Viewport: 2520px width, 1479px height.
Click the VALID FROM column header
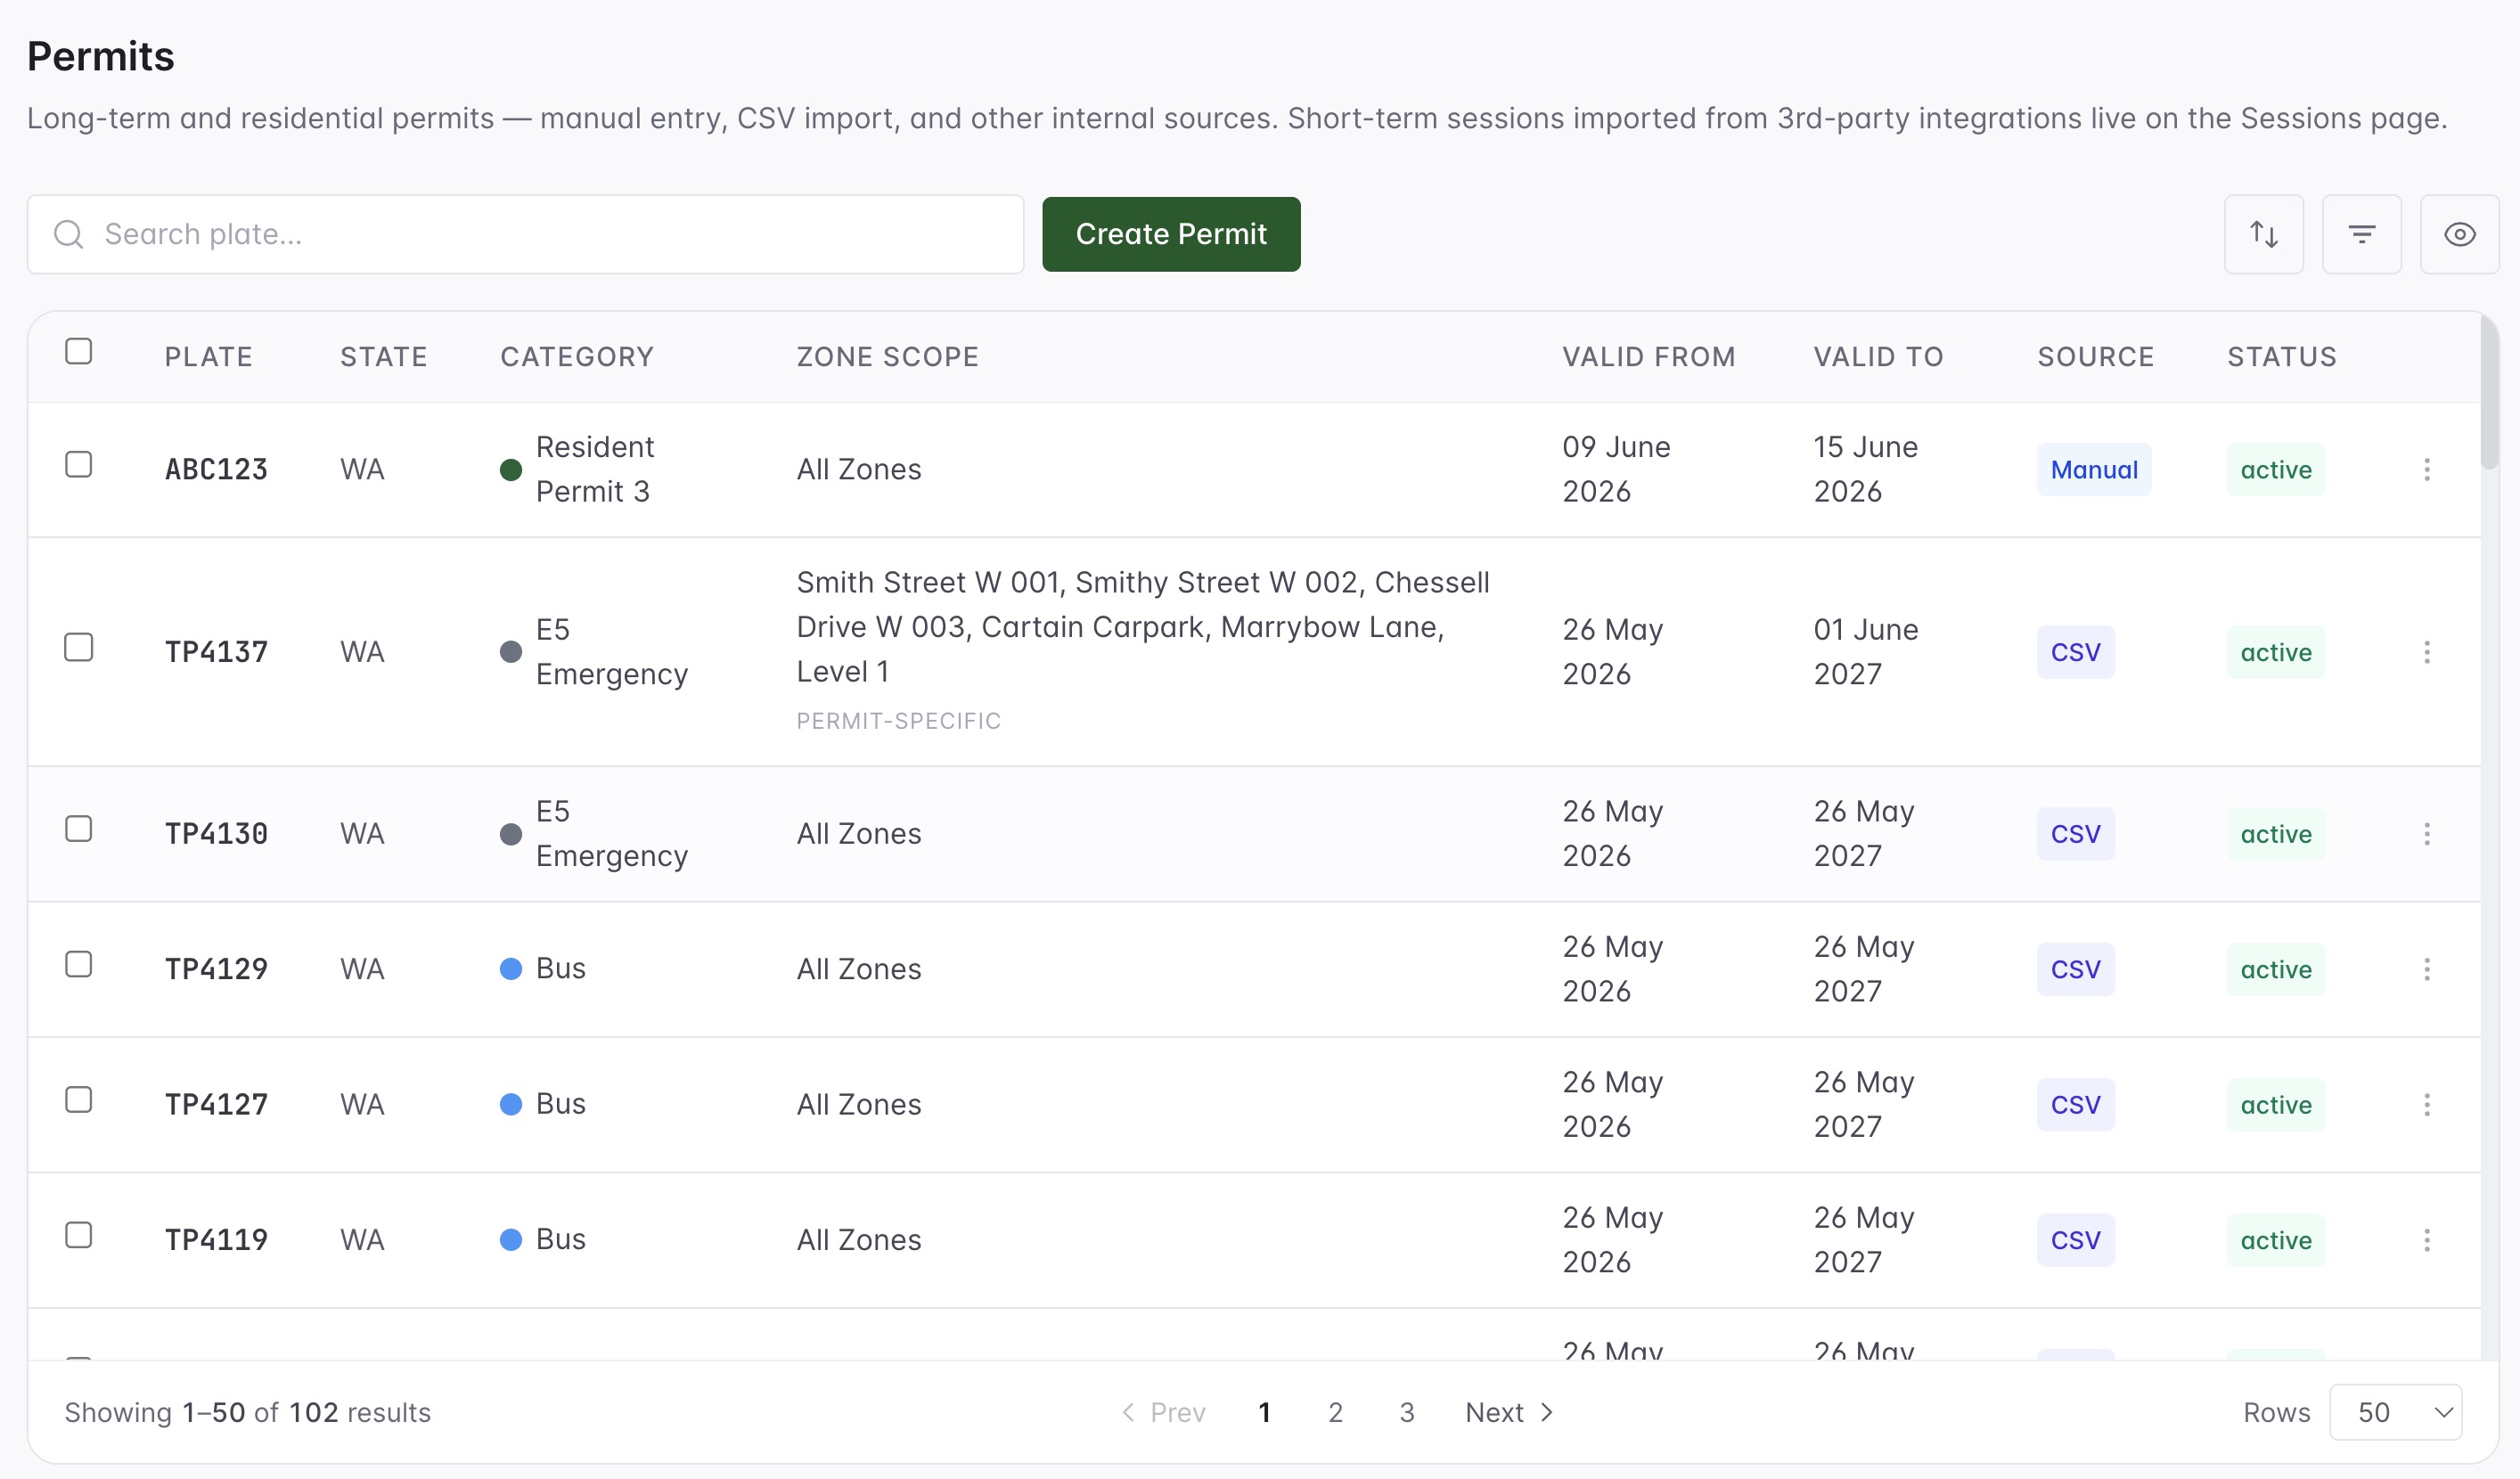(1649, 357)
